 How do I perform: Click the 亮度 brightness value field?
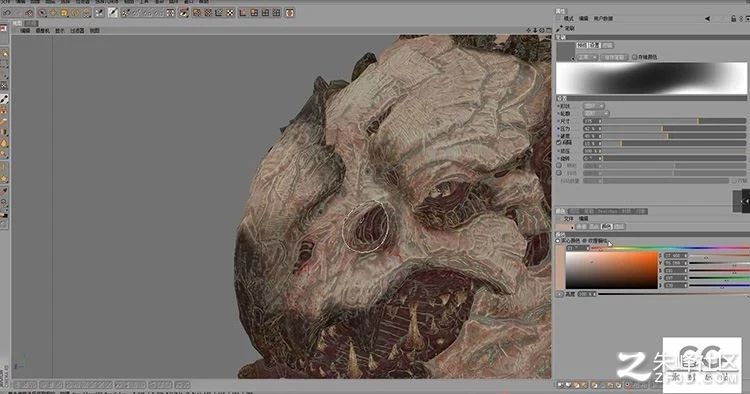click(586, 294)
